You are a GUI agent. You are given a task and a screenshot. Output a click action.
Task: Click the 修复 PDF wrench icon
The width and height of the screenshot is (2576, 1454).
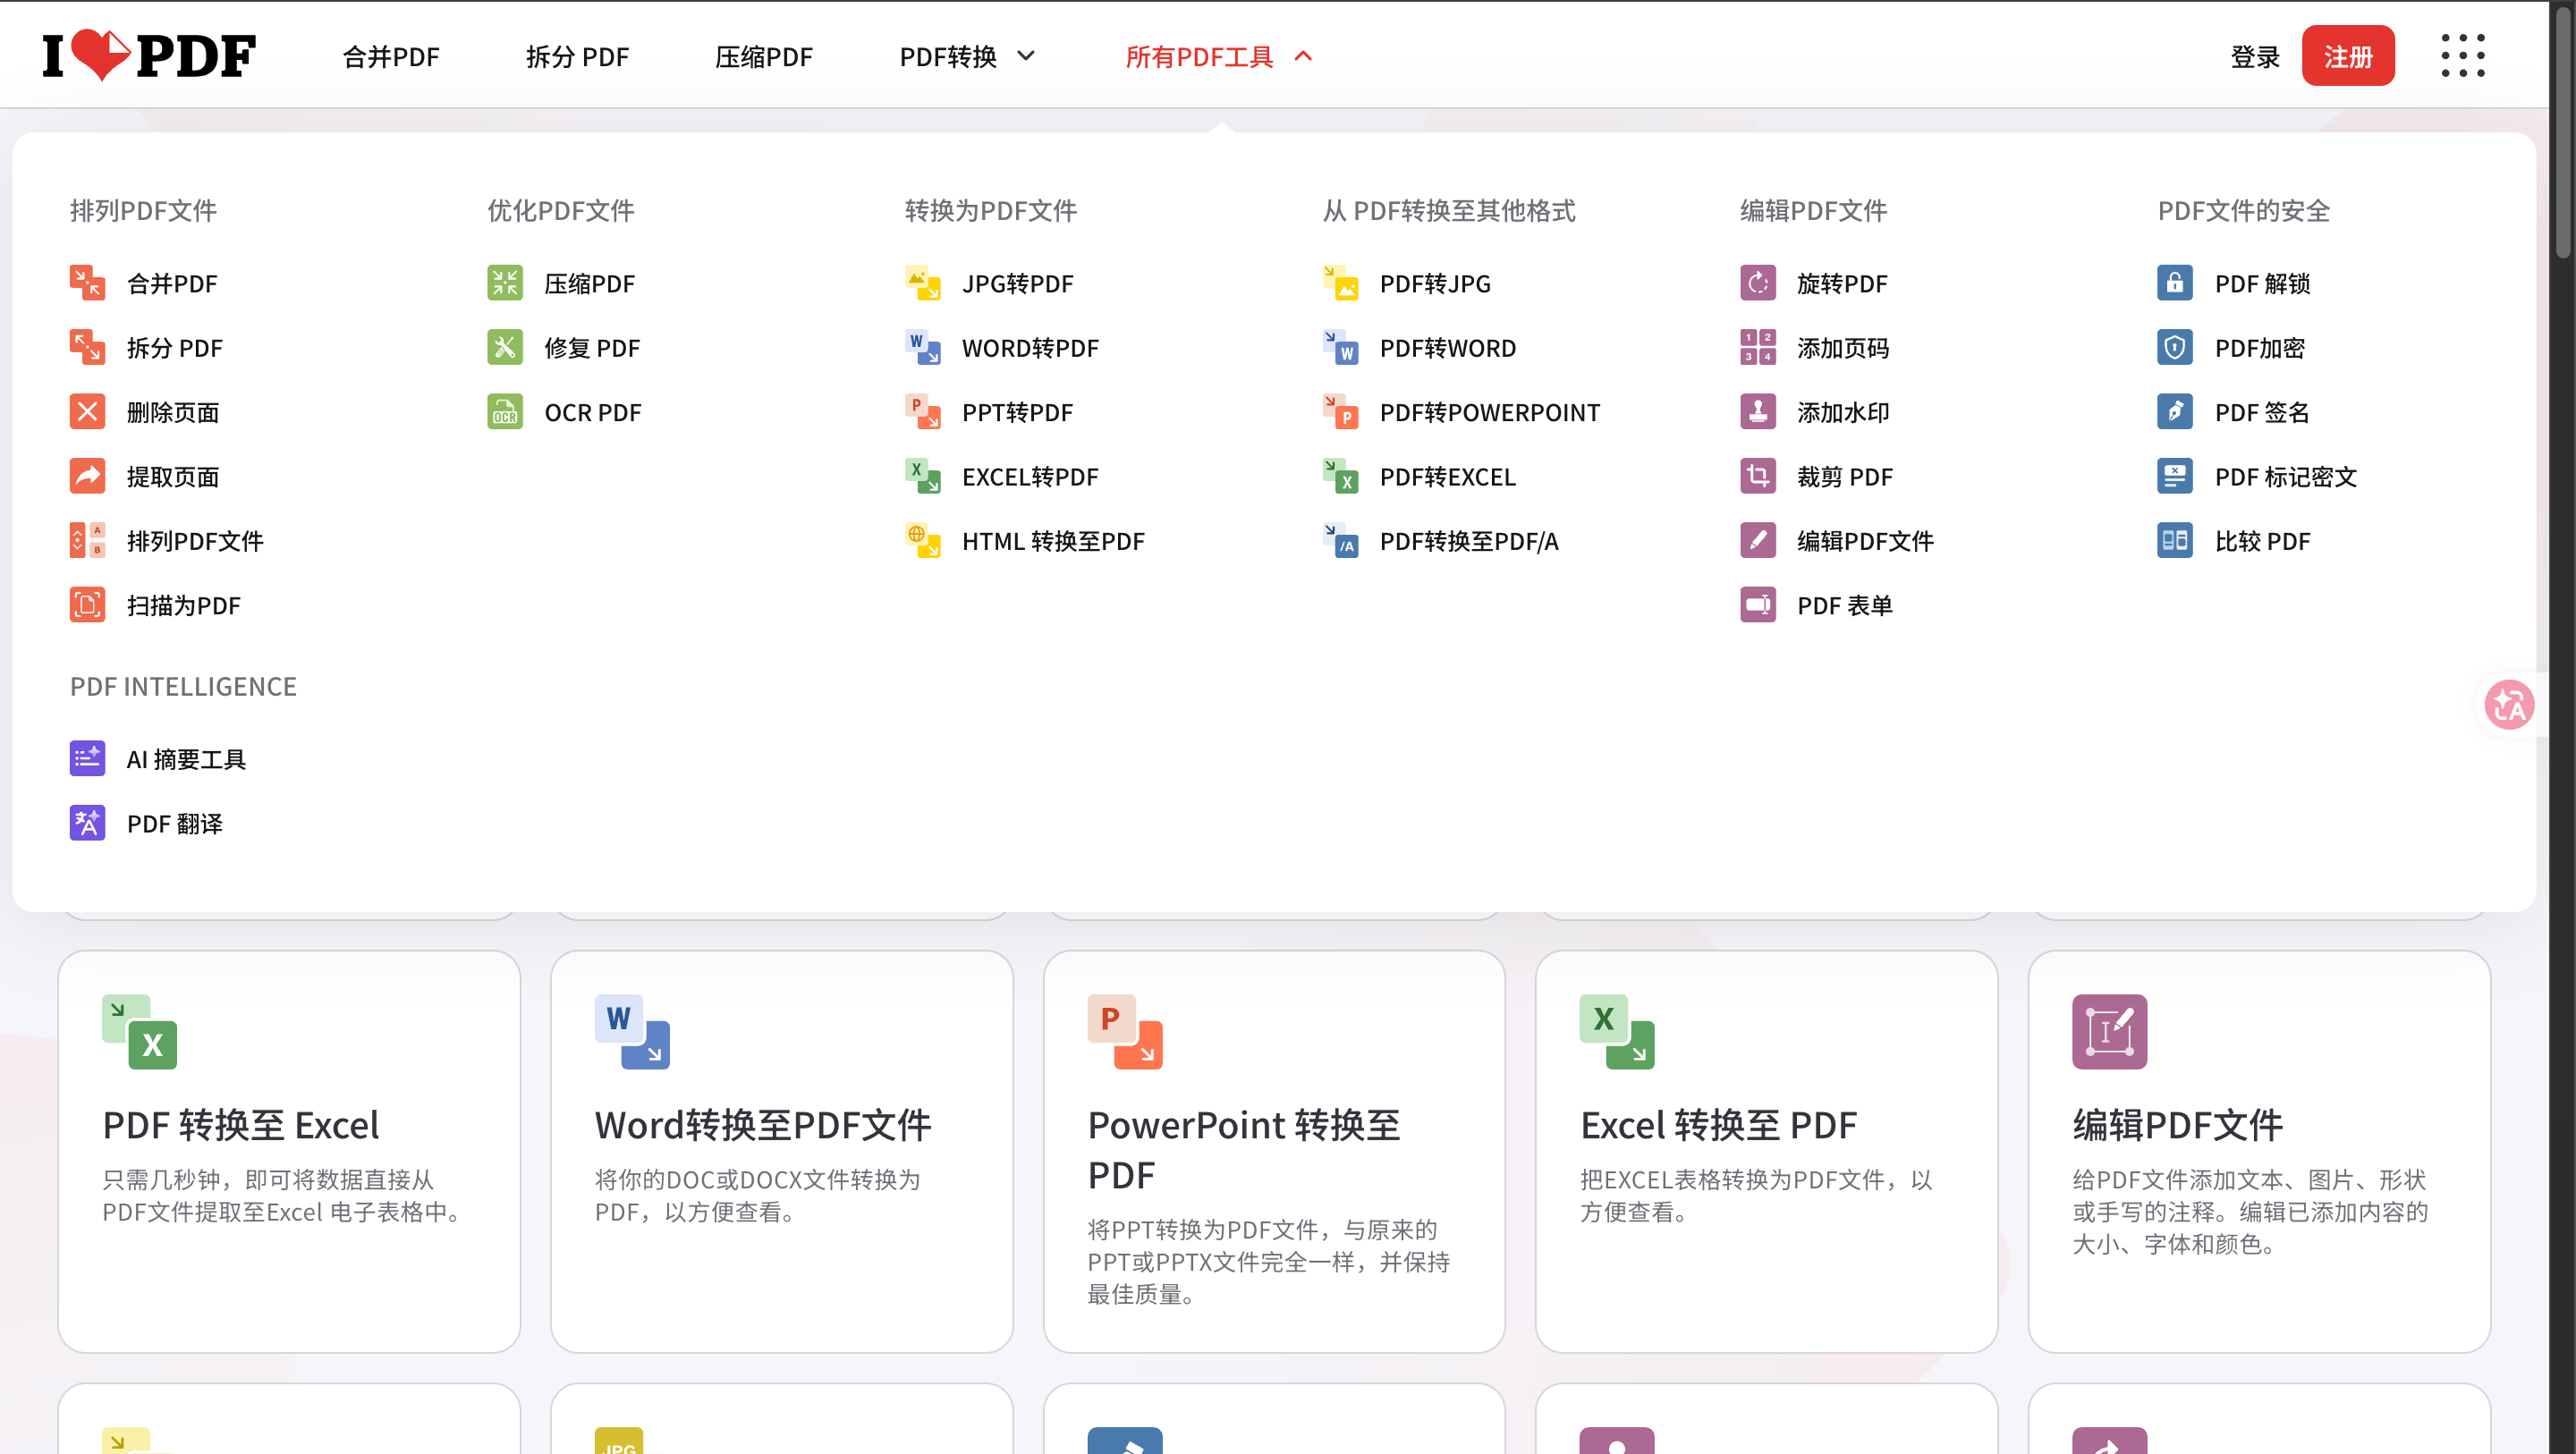(x=505, y=348)
